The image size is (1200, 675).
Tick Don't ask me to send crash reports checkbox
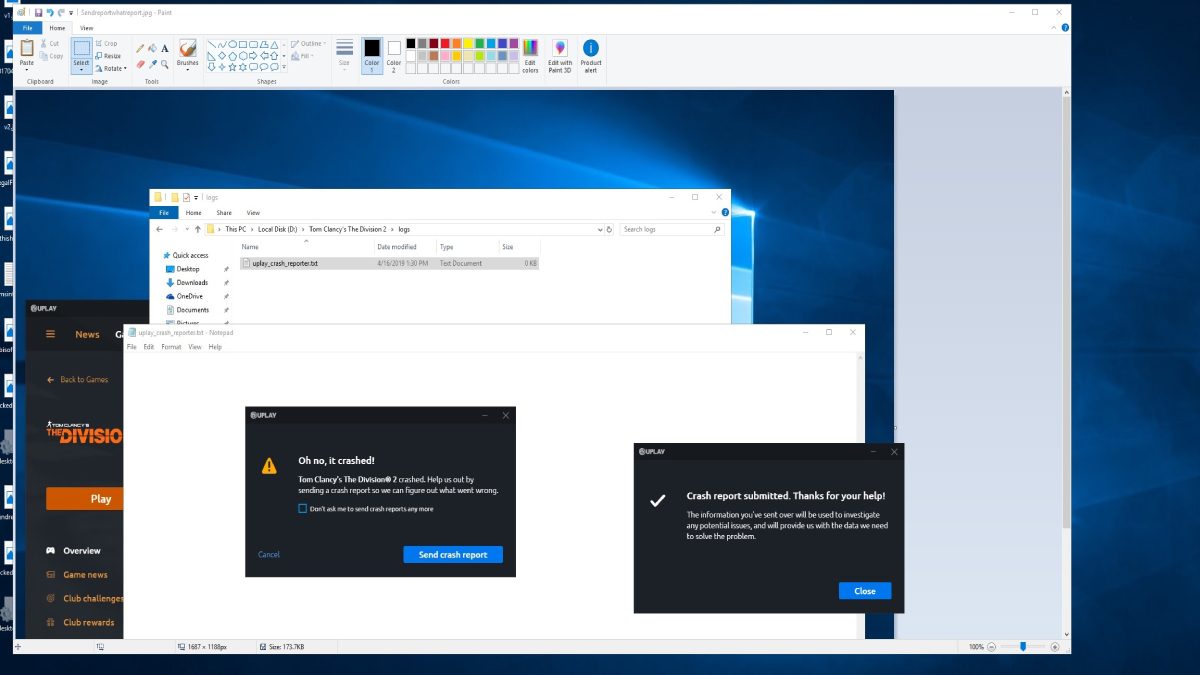pyautogui.click(x=303, y=509)
